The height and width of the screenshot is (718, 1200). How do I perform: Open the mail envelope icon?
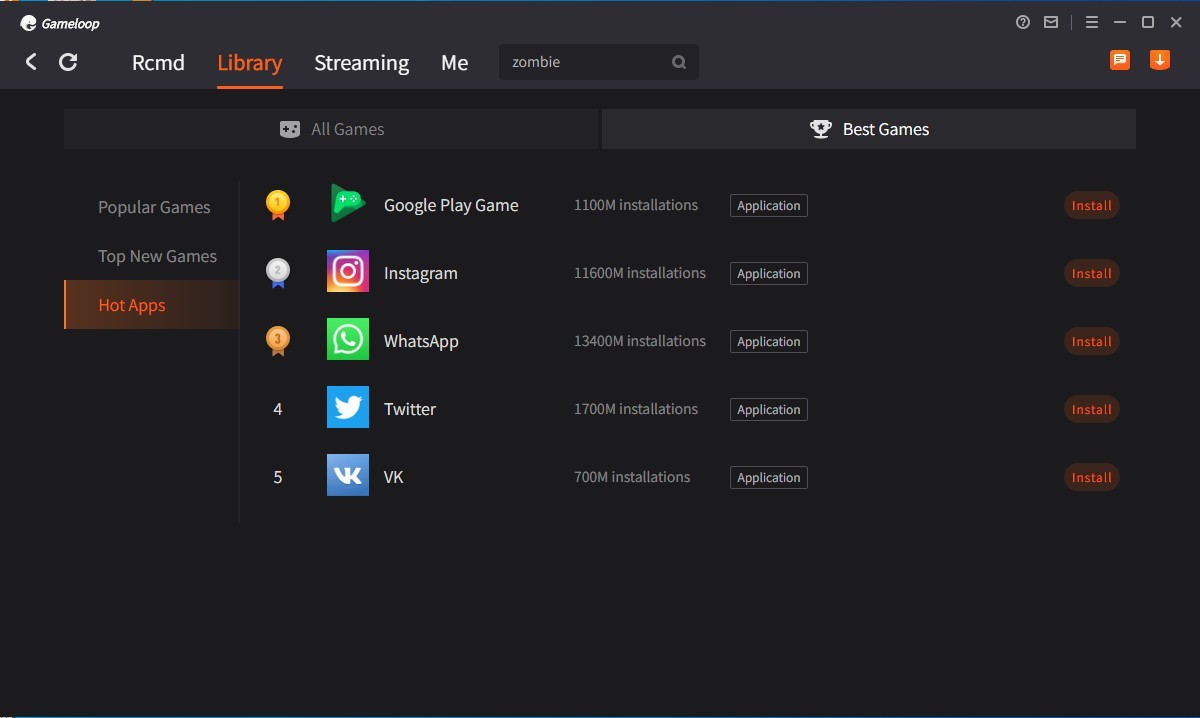point(1051,22)
